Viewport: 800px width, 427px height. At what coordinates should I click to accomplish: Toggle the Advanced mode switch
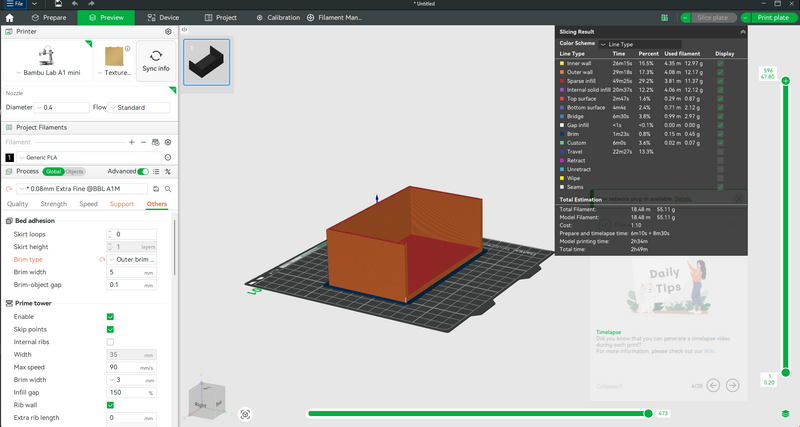pyautogui.click(x=143, y=171)
